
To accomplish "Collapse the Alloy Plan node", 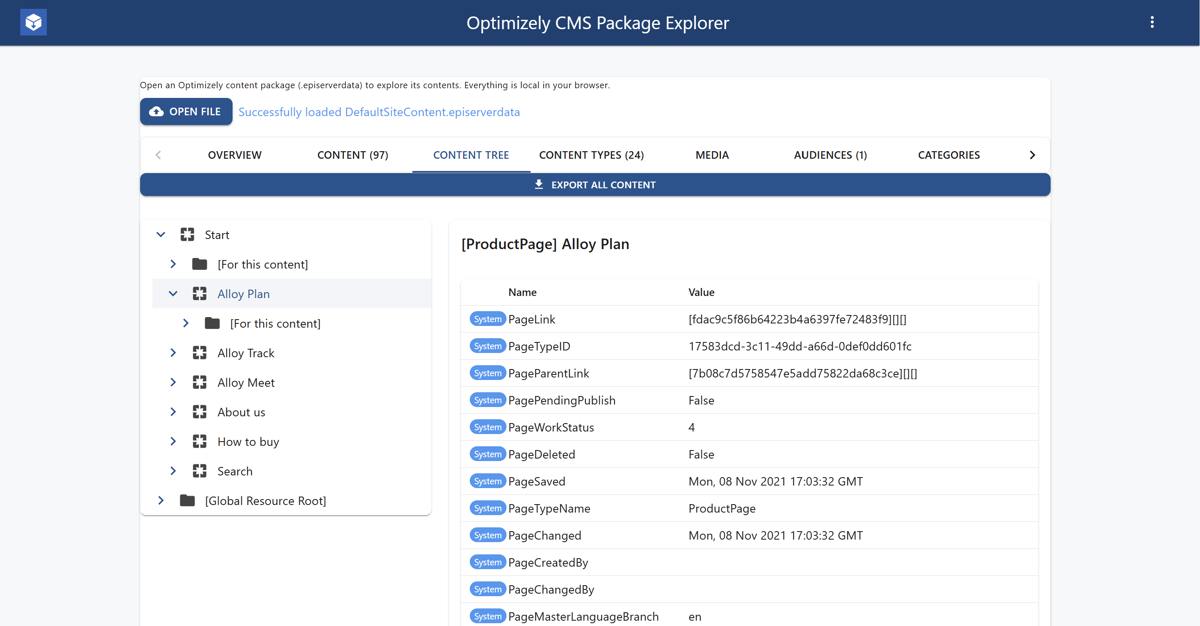I will [172, 293].
